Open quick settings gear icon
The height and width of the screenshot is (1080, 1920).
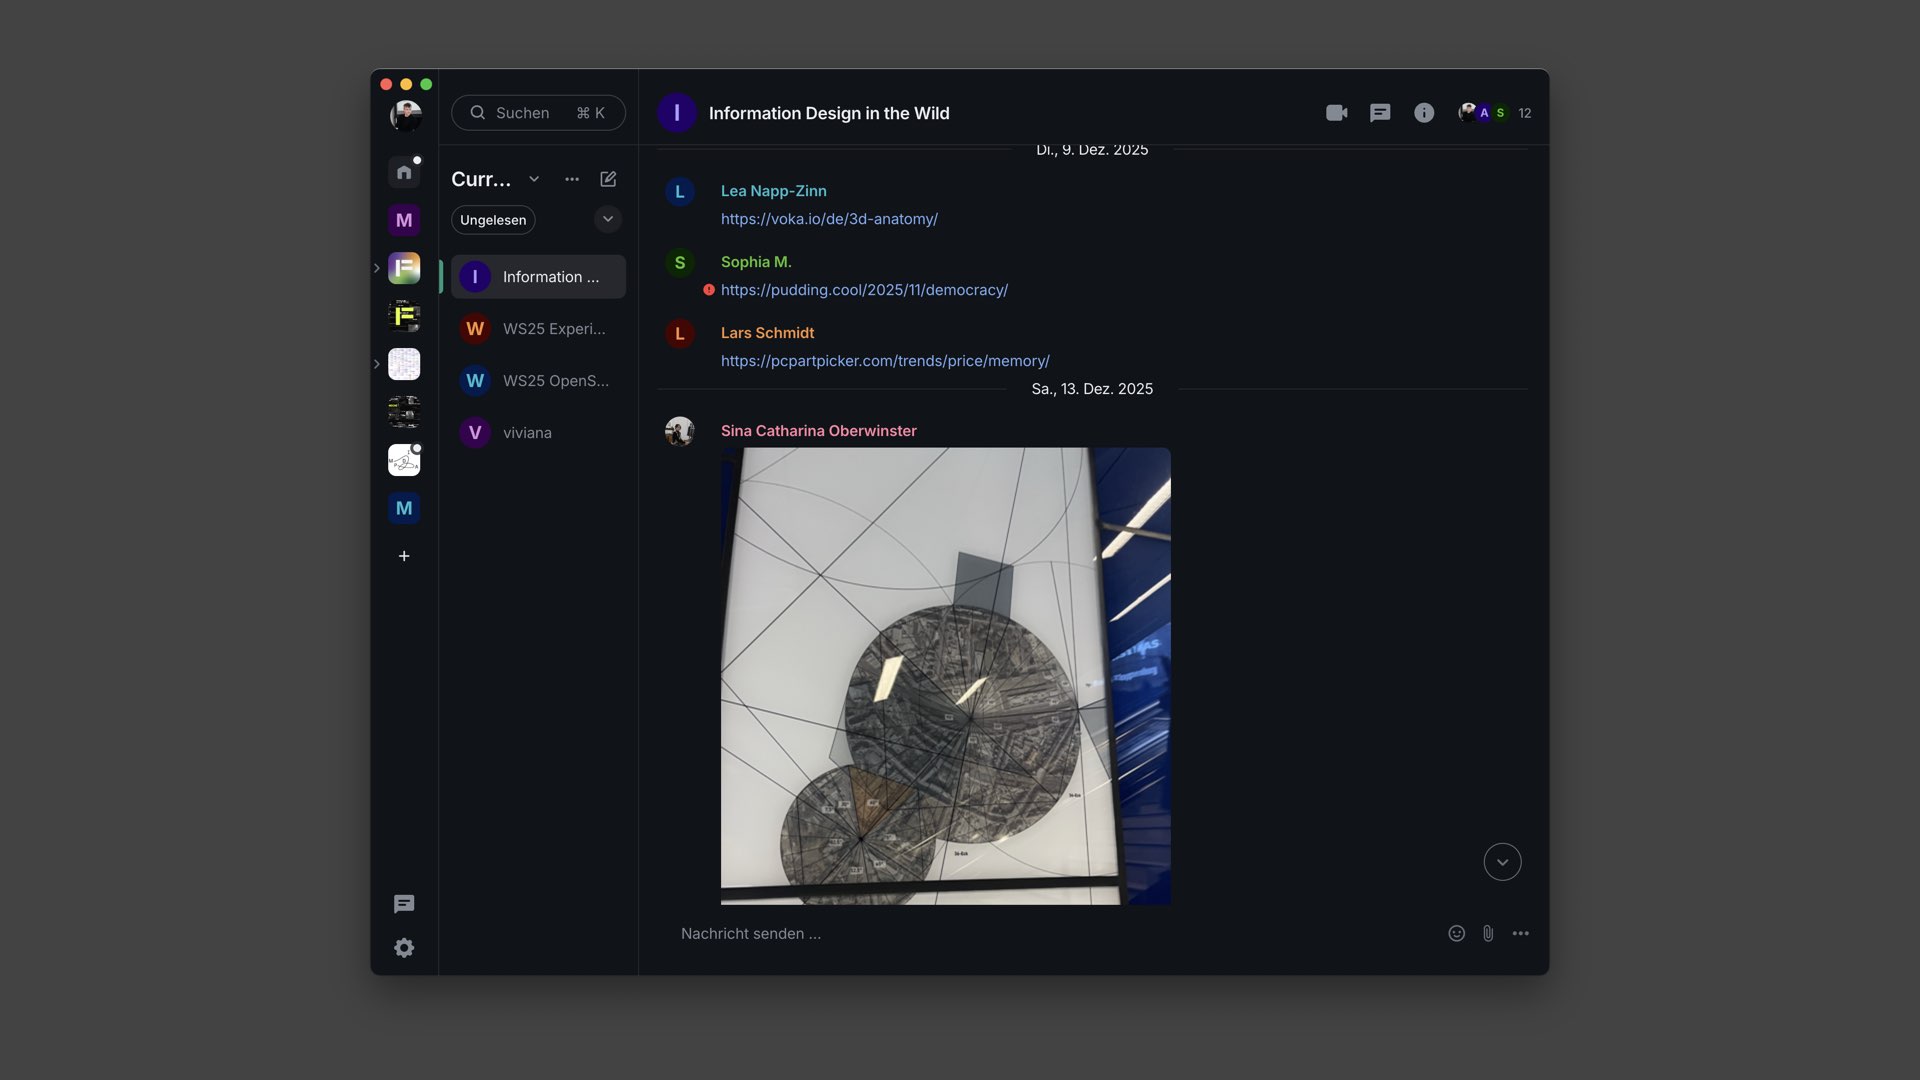(x=404, y=948)
